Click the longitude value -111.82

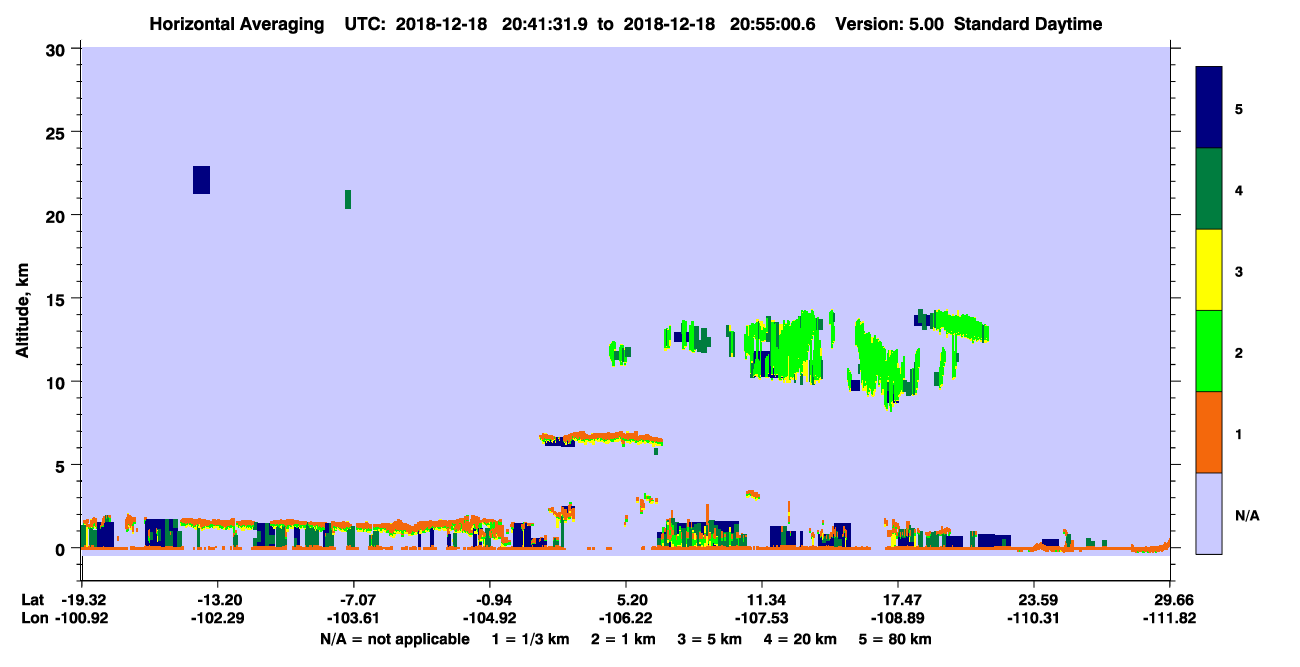click(1170, 618)
